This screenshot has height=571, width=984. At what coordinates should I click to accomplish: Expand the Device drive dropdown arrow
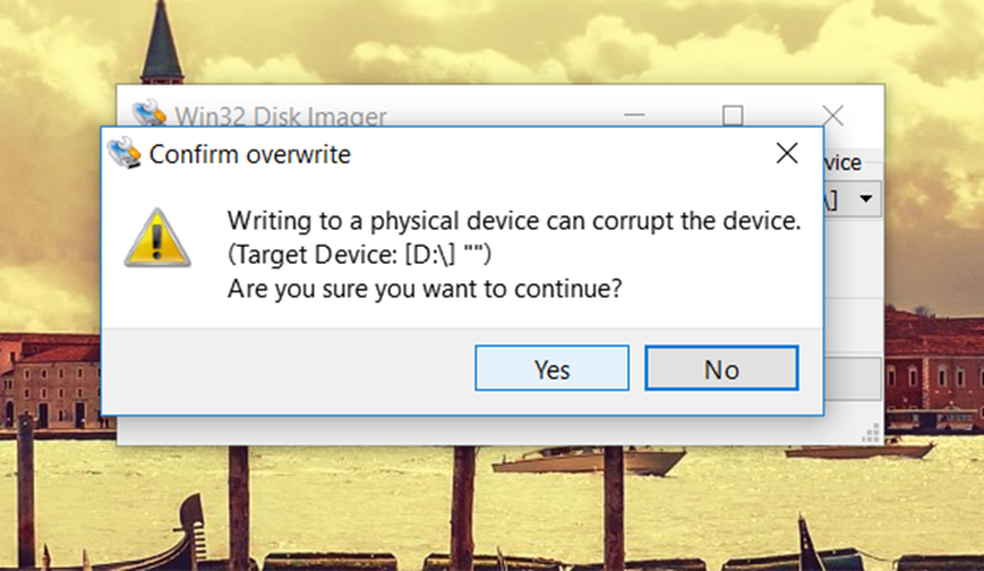tap(865, 199)
